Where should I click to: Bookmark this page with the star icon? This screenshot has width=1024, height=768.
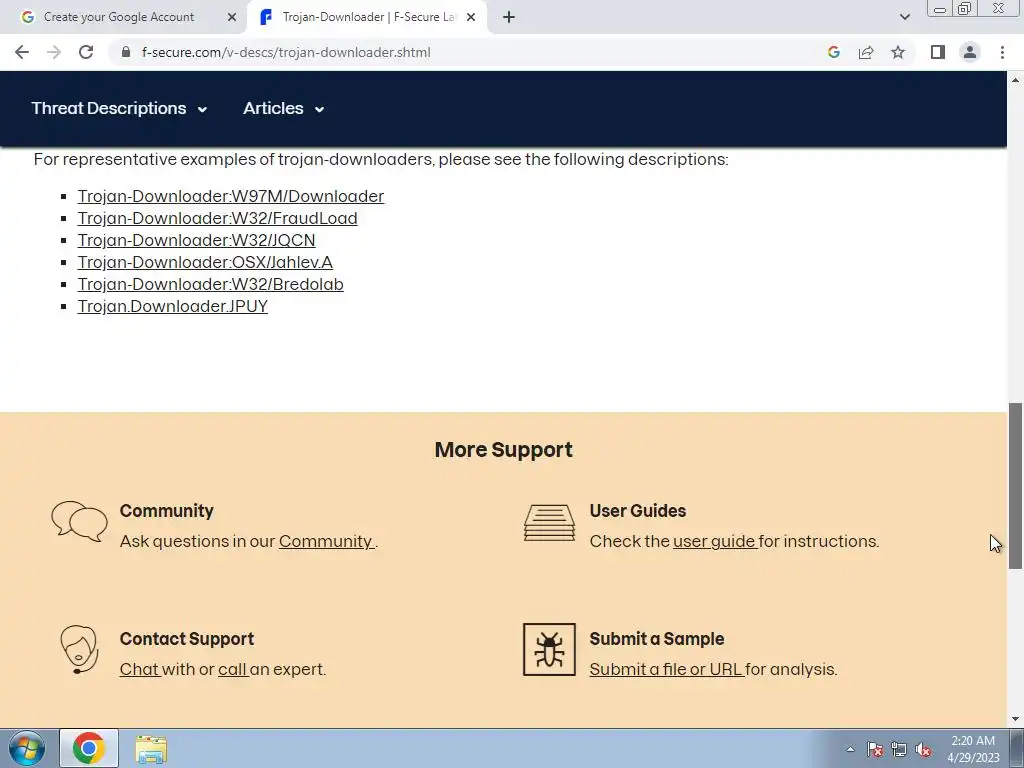(898, 52)
